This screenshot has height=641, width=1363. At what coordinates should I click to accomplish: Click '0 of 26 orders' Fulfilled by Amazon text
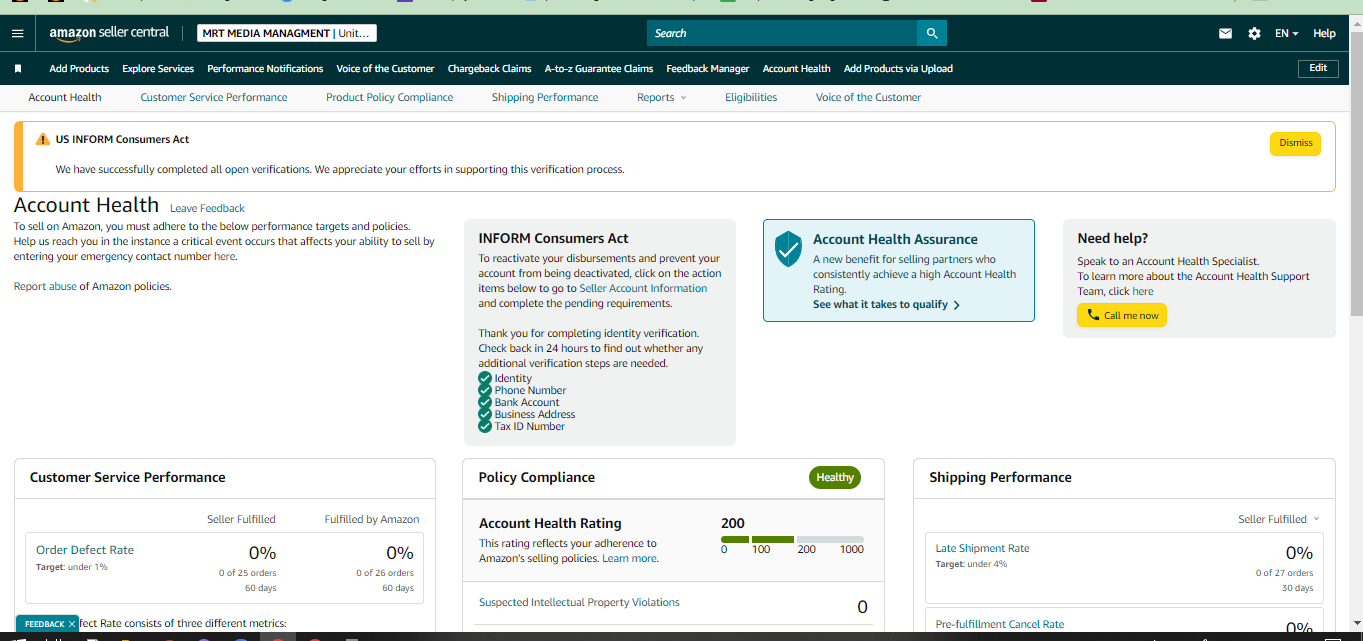coord(385,573)
